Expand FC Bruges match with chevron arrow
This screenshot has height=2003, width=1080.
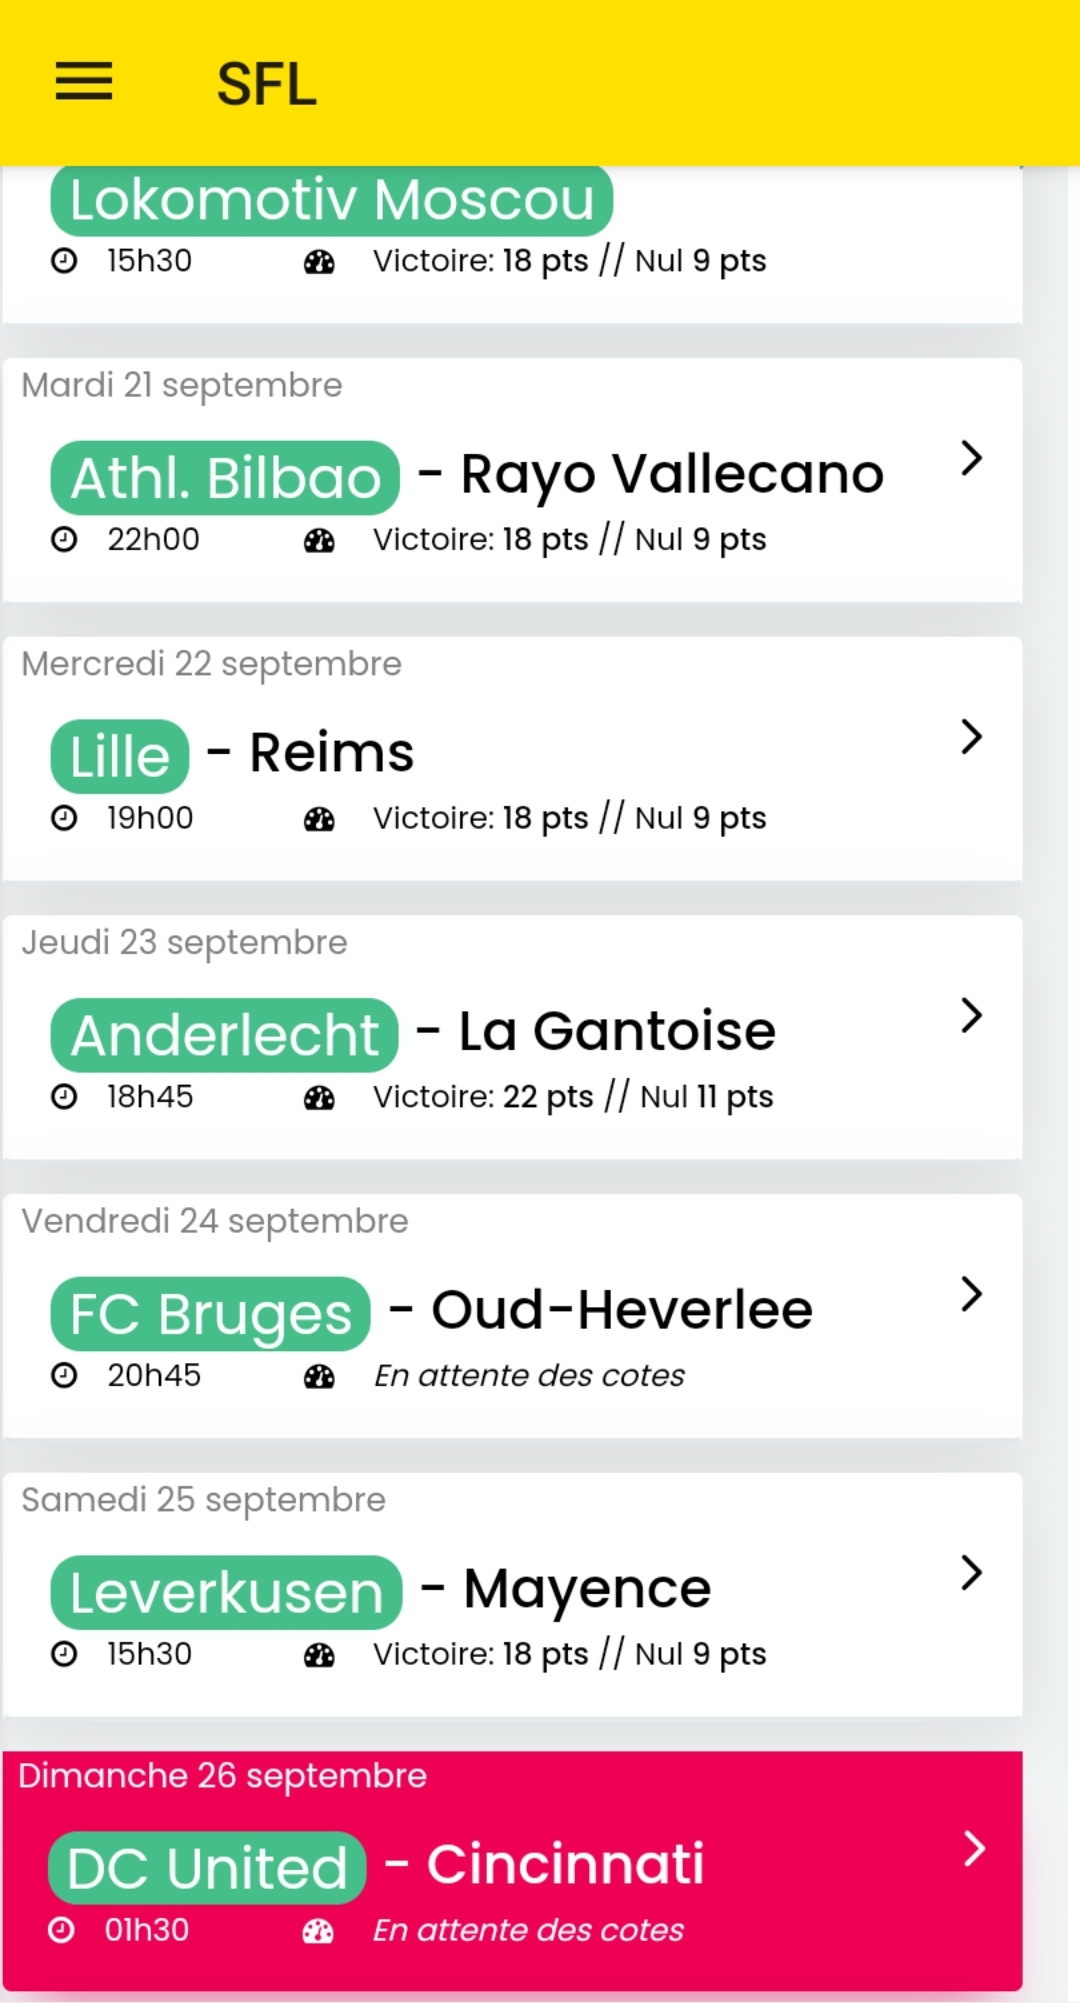(971, 1294)
